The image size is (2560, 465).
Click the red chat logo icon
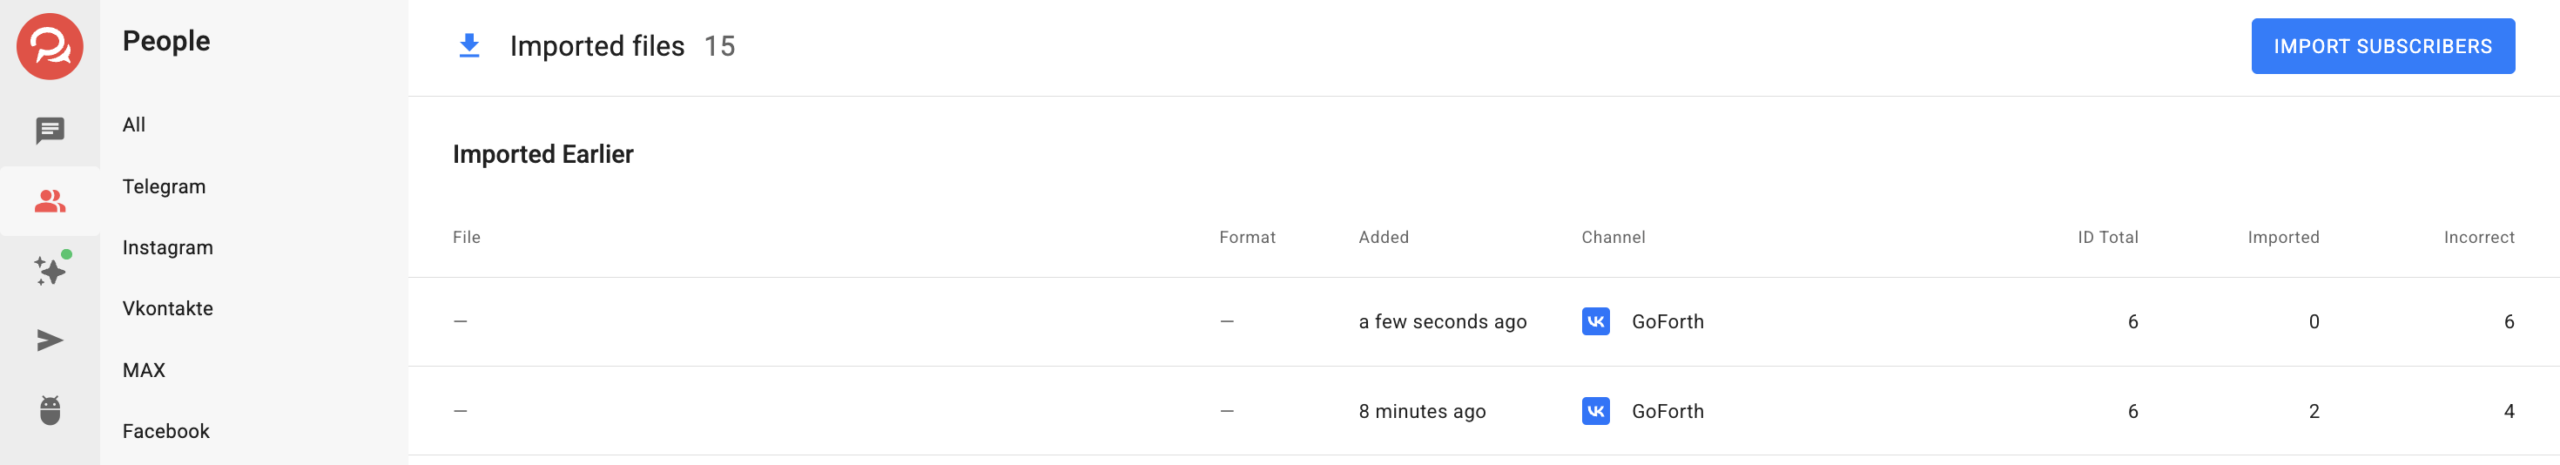coord(49,47)
